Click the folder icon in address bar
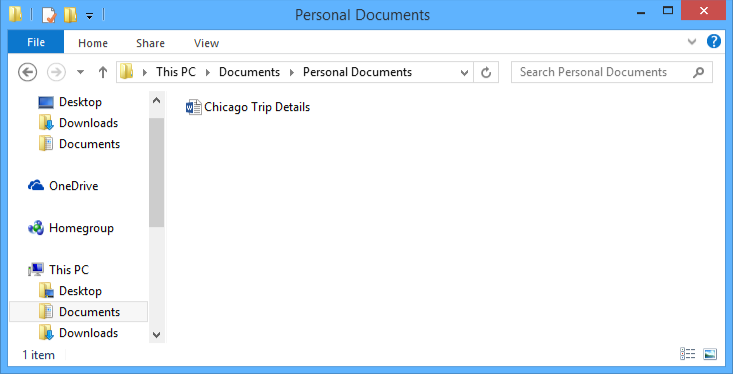Viewport: 733px width, 374px height. (127, 72)
